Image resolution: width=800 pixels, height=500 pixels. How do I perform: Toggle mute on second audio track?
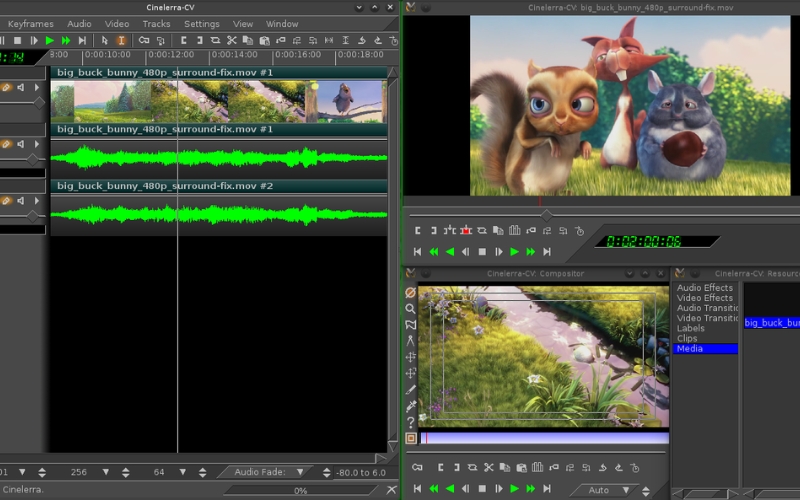(x=21, y=201)
